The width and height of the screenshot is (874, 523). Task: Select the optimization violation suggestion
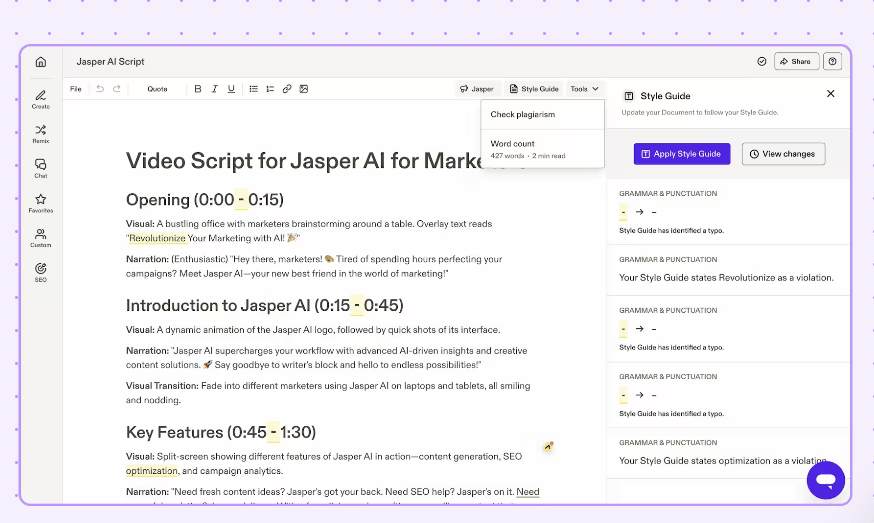point(728,453)
